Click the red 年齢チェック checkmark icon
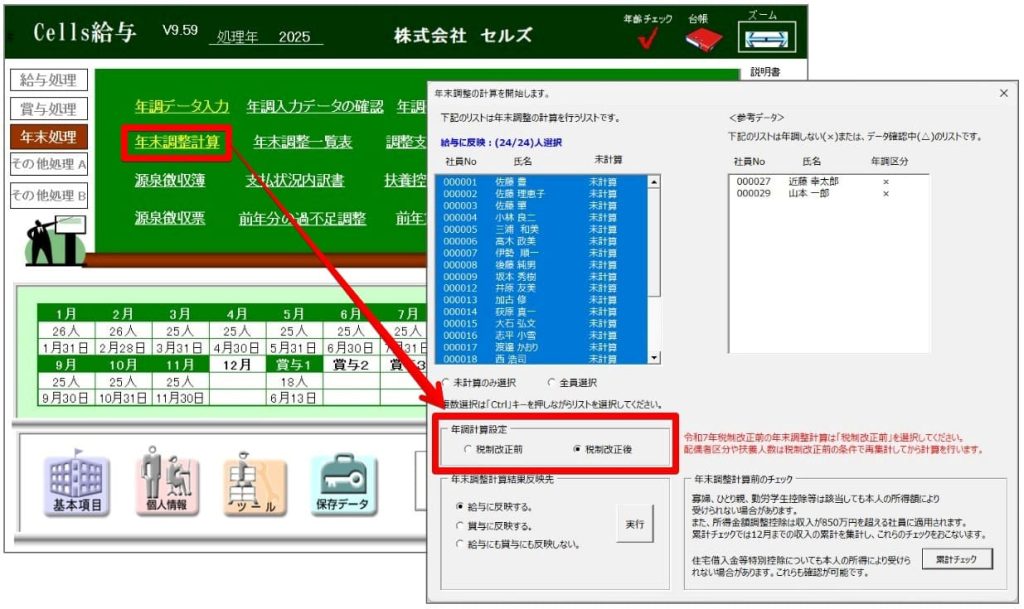Image resolution: width=1024 pixels, height=609 pixels. [x=647, y=39]
